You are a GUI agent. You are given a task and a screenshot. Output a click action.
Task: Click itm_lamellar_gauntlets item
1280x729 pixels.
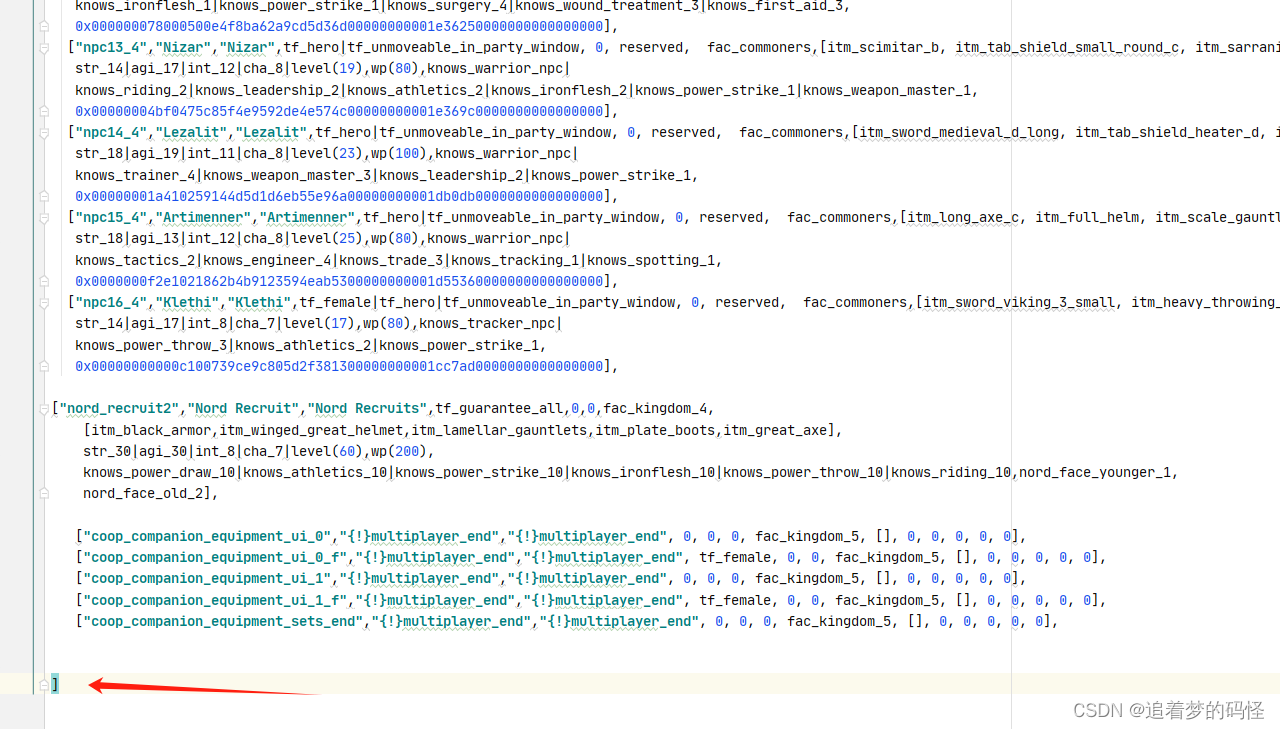point(499,430)
